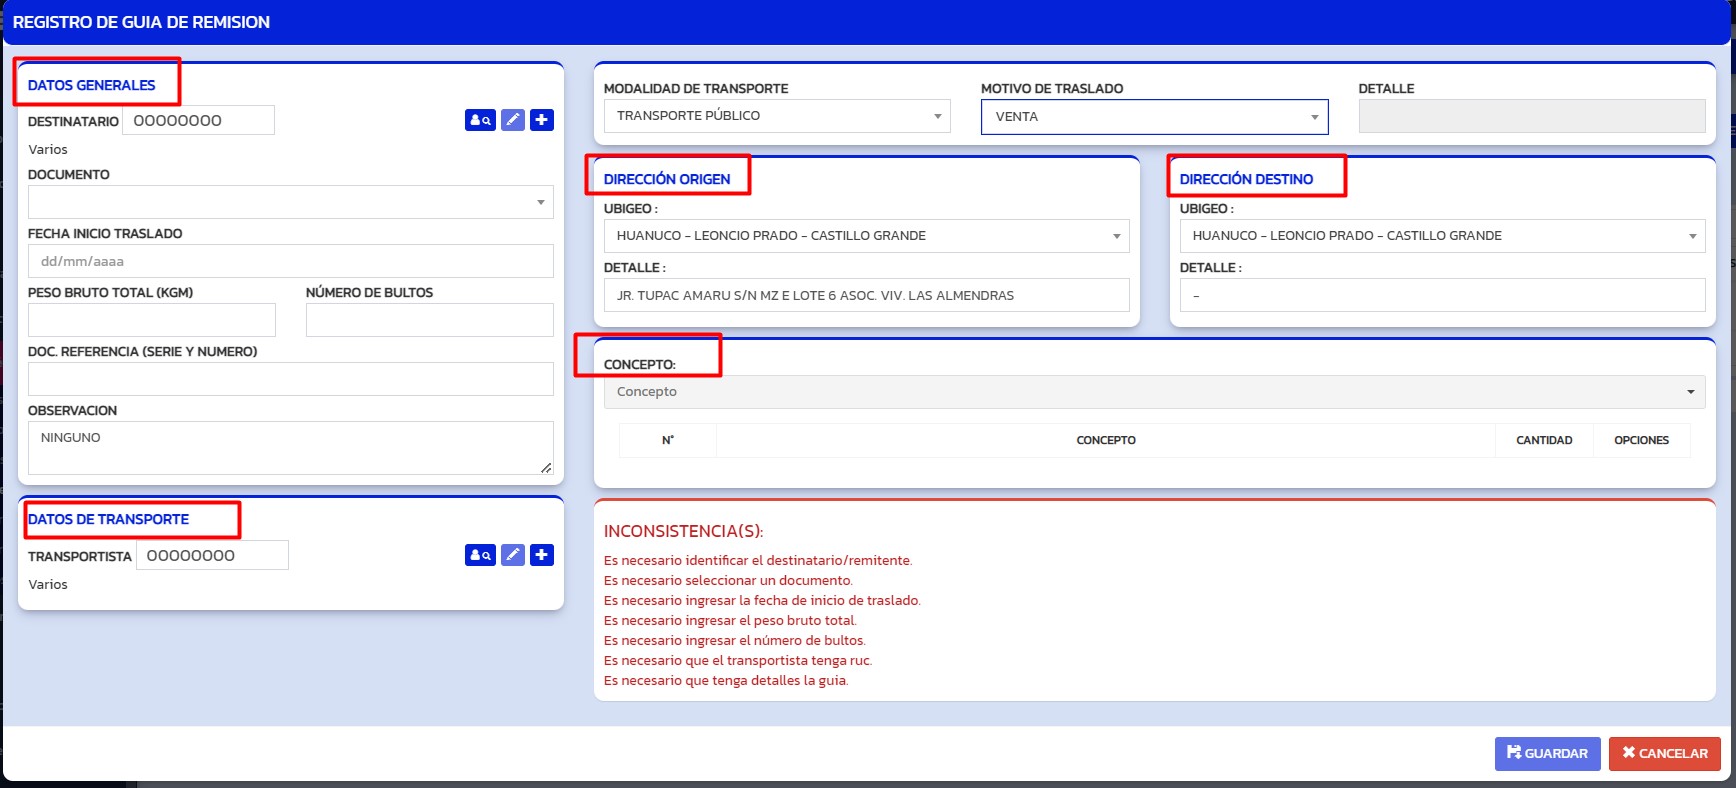This screenshot has width=1736, height=788.
Task: Edit the destinatario with the pencil icon
Action: coord(513,120)
